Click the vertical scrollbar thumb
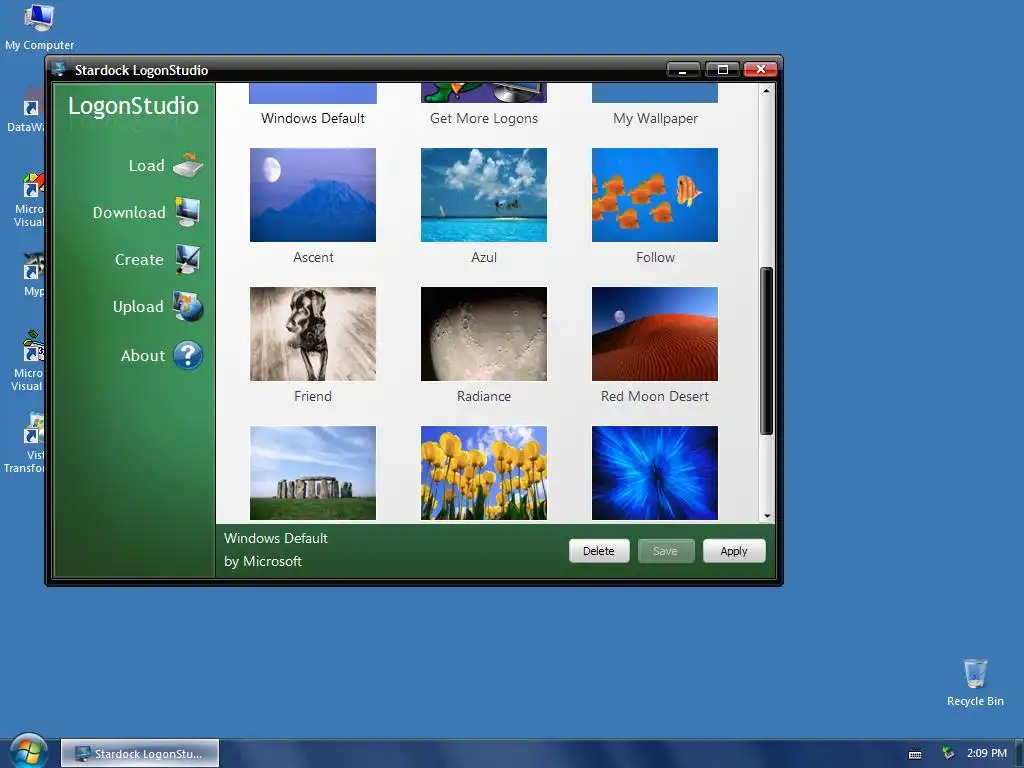 pos(767,351)
